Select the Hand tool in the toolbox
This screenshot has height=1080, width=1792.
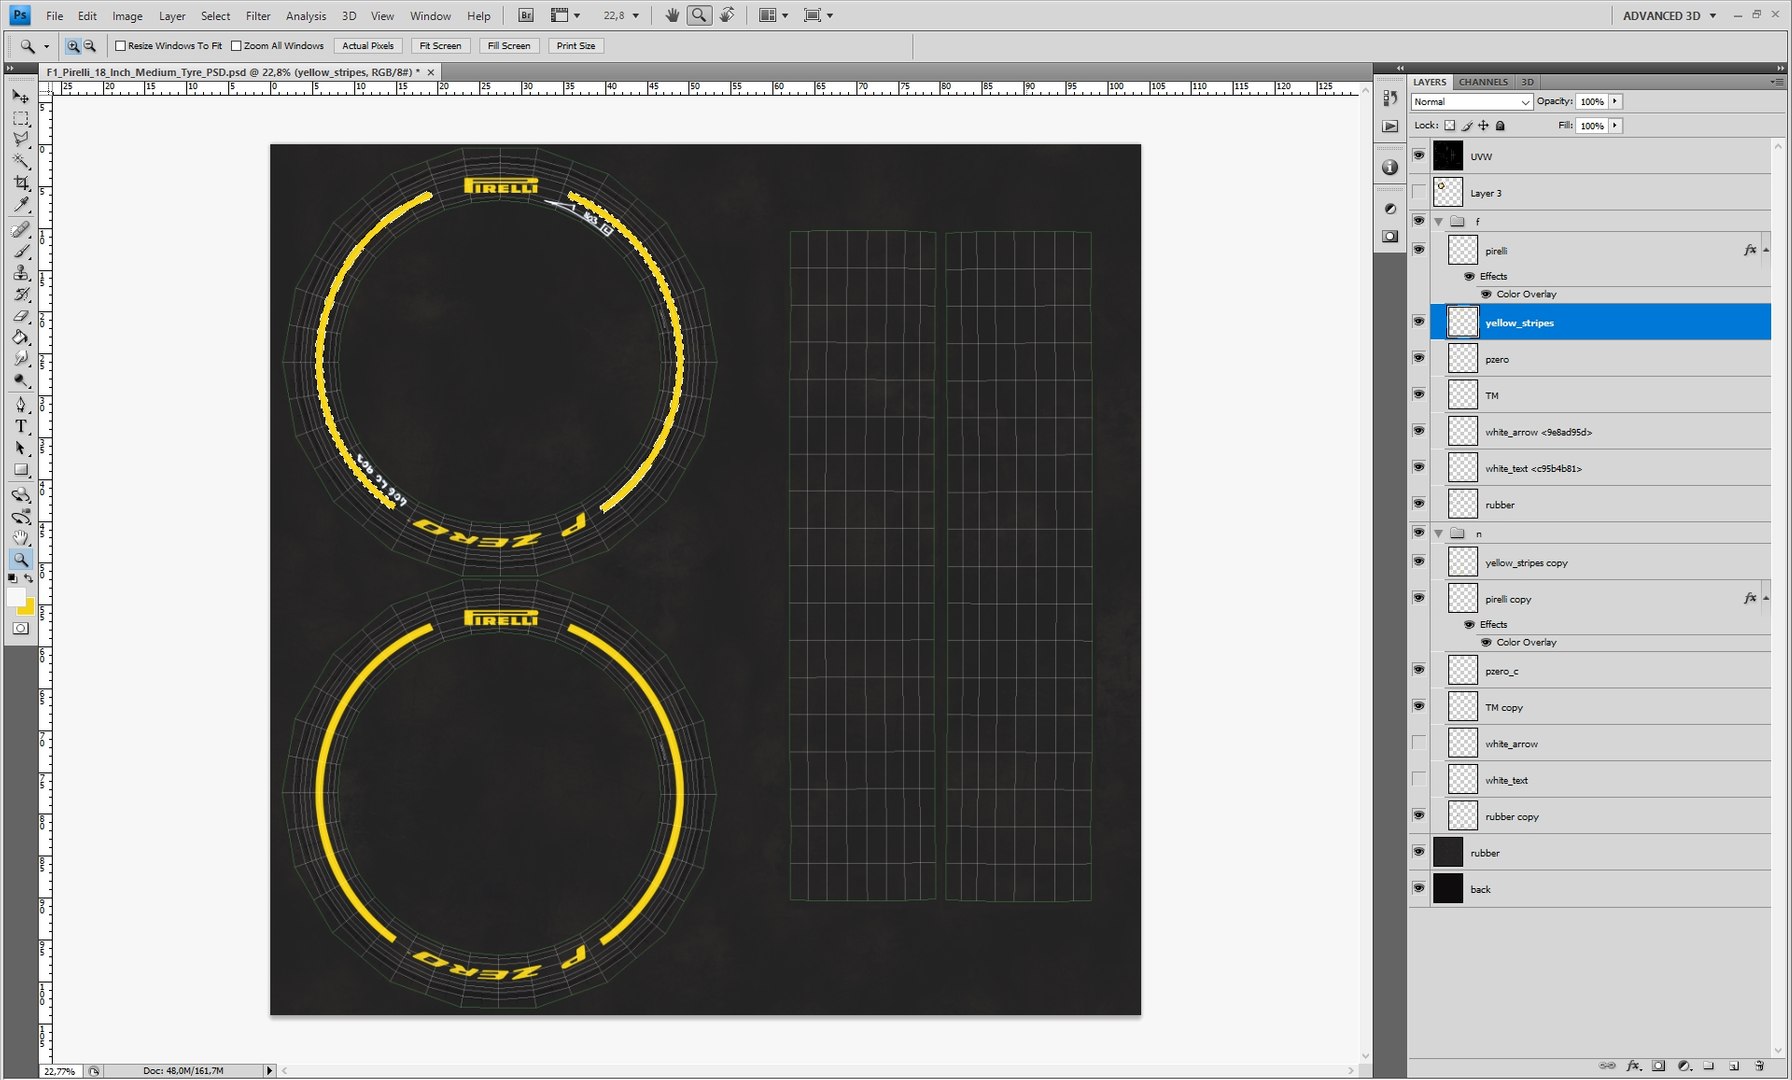click(20, 538)
